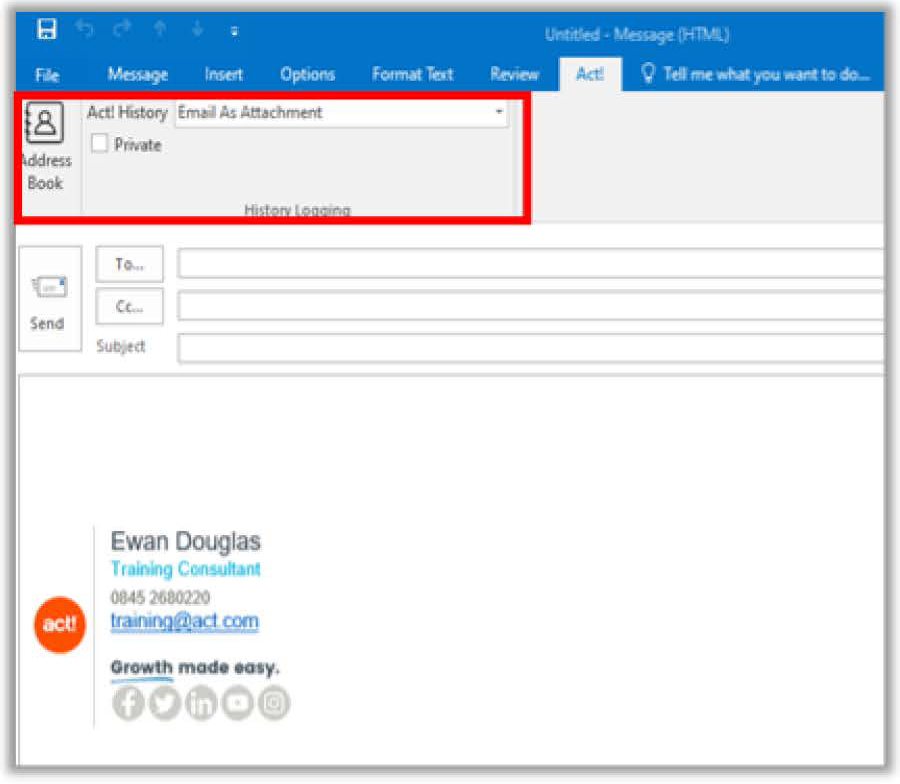Image resolution: width=900 pixels, height=784 pixels.
Task: Click the Previous Item up arrow
Action: click(160, 28)
